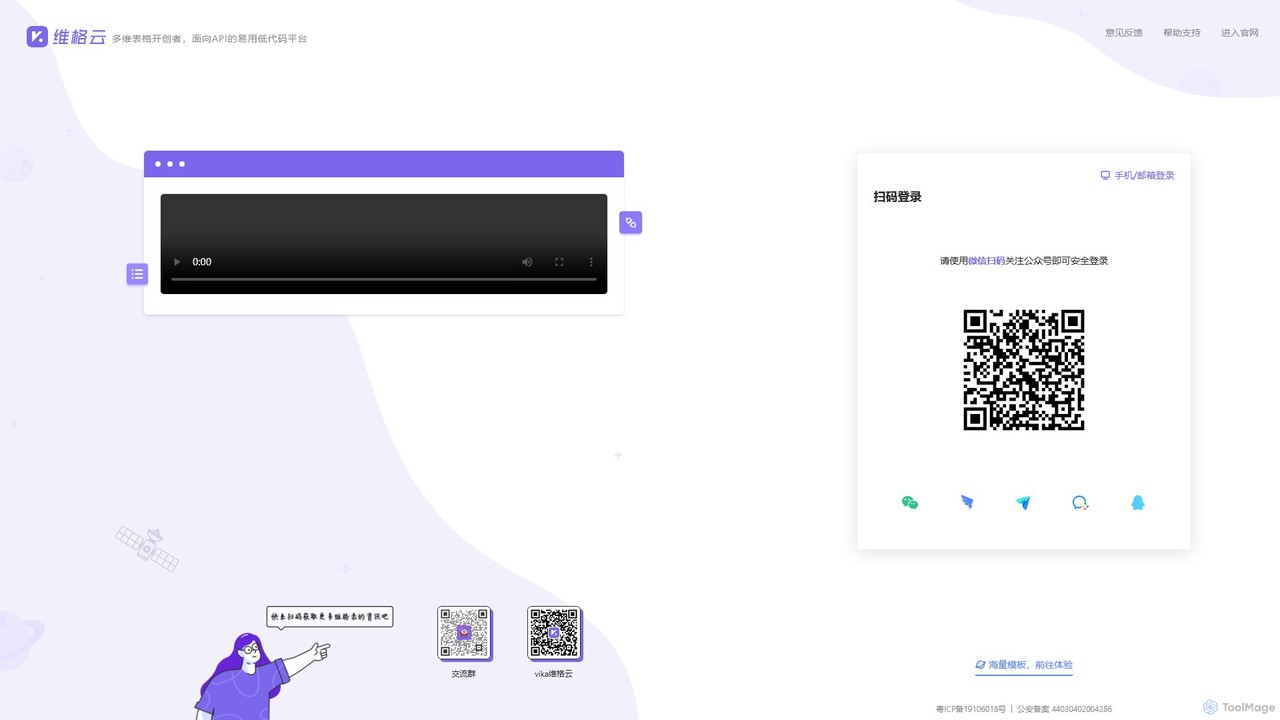The height and width of the screenshot is (720, 1280).
Task: Open the video more-options menu
Action: [591, 262]
